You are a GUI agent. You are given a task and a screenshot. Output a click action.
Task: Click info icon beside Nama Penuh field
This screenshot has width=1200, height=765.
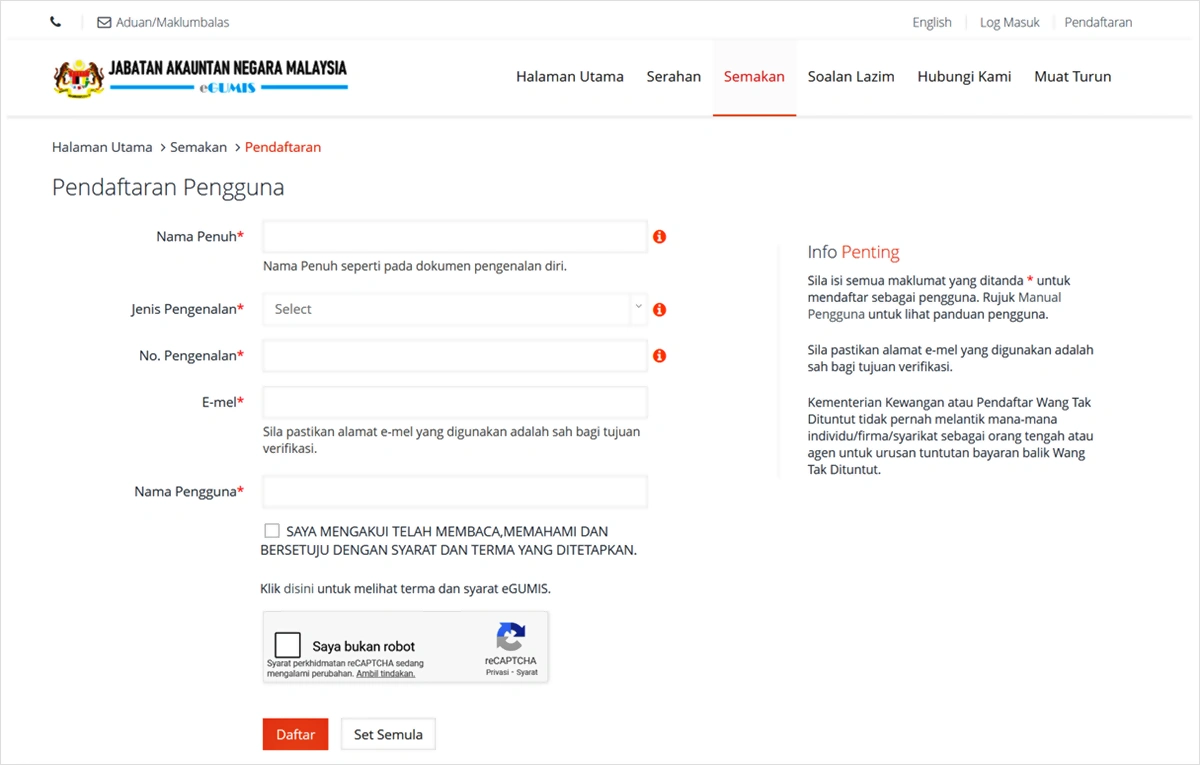pyautogui.click(x=659, y=237)
